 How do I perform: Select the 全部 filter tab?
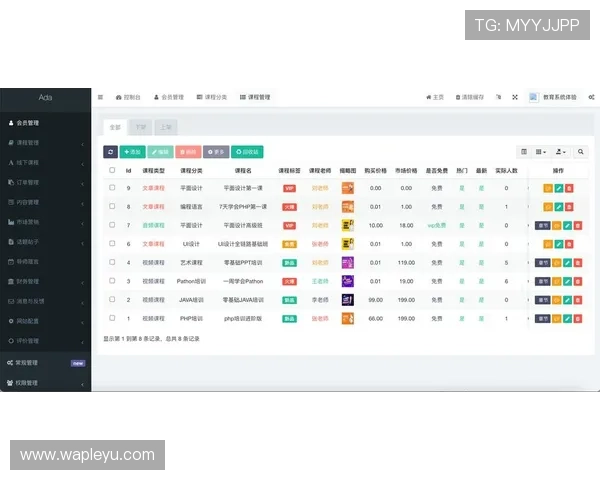[115, 127]
